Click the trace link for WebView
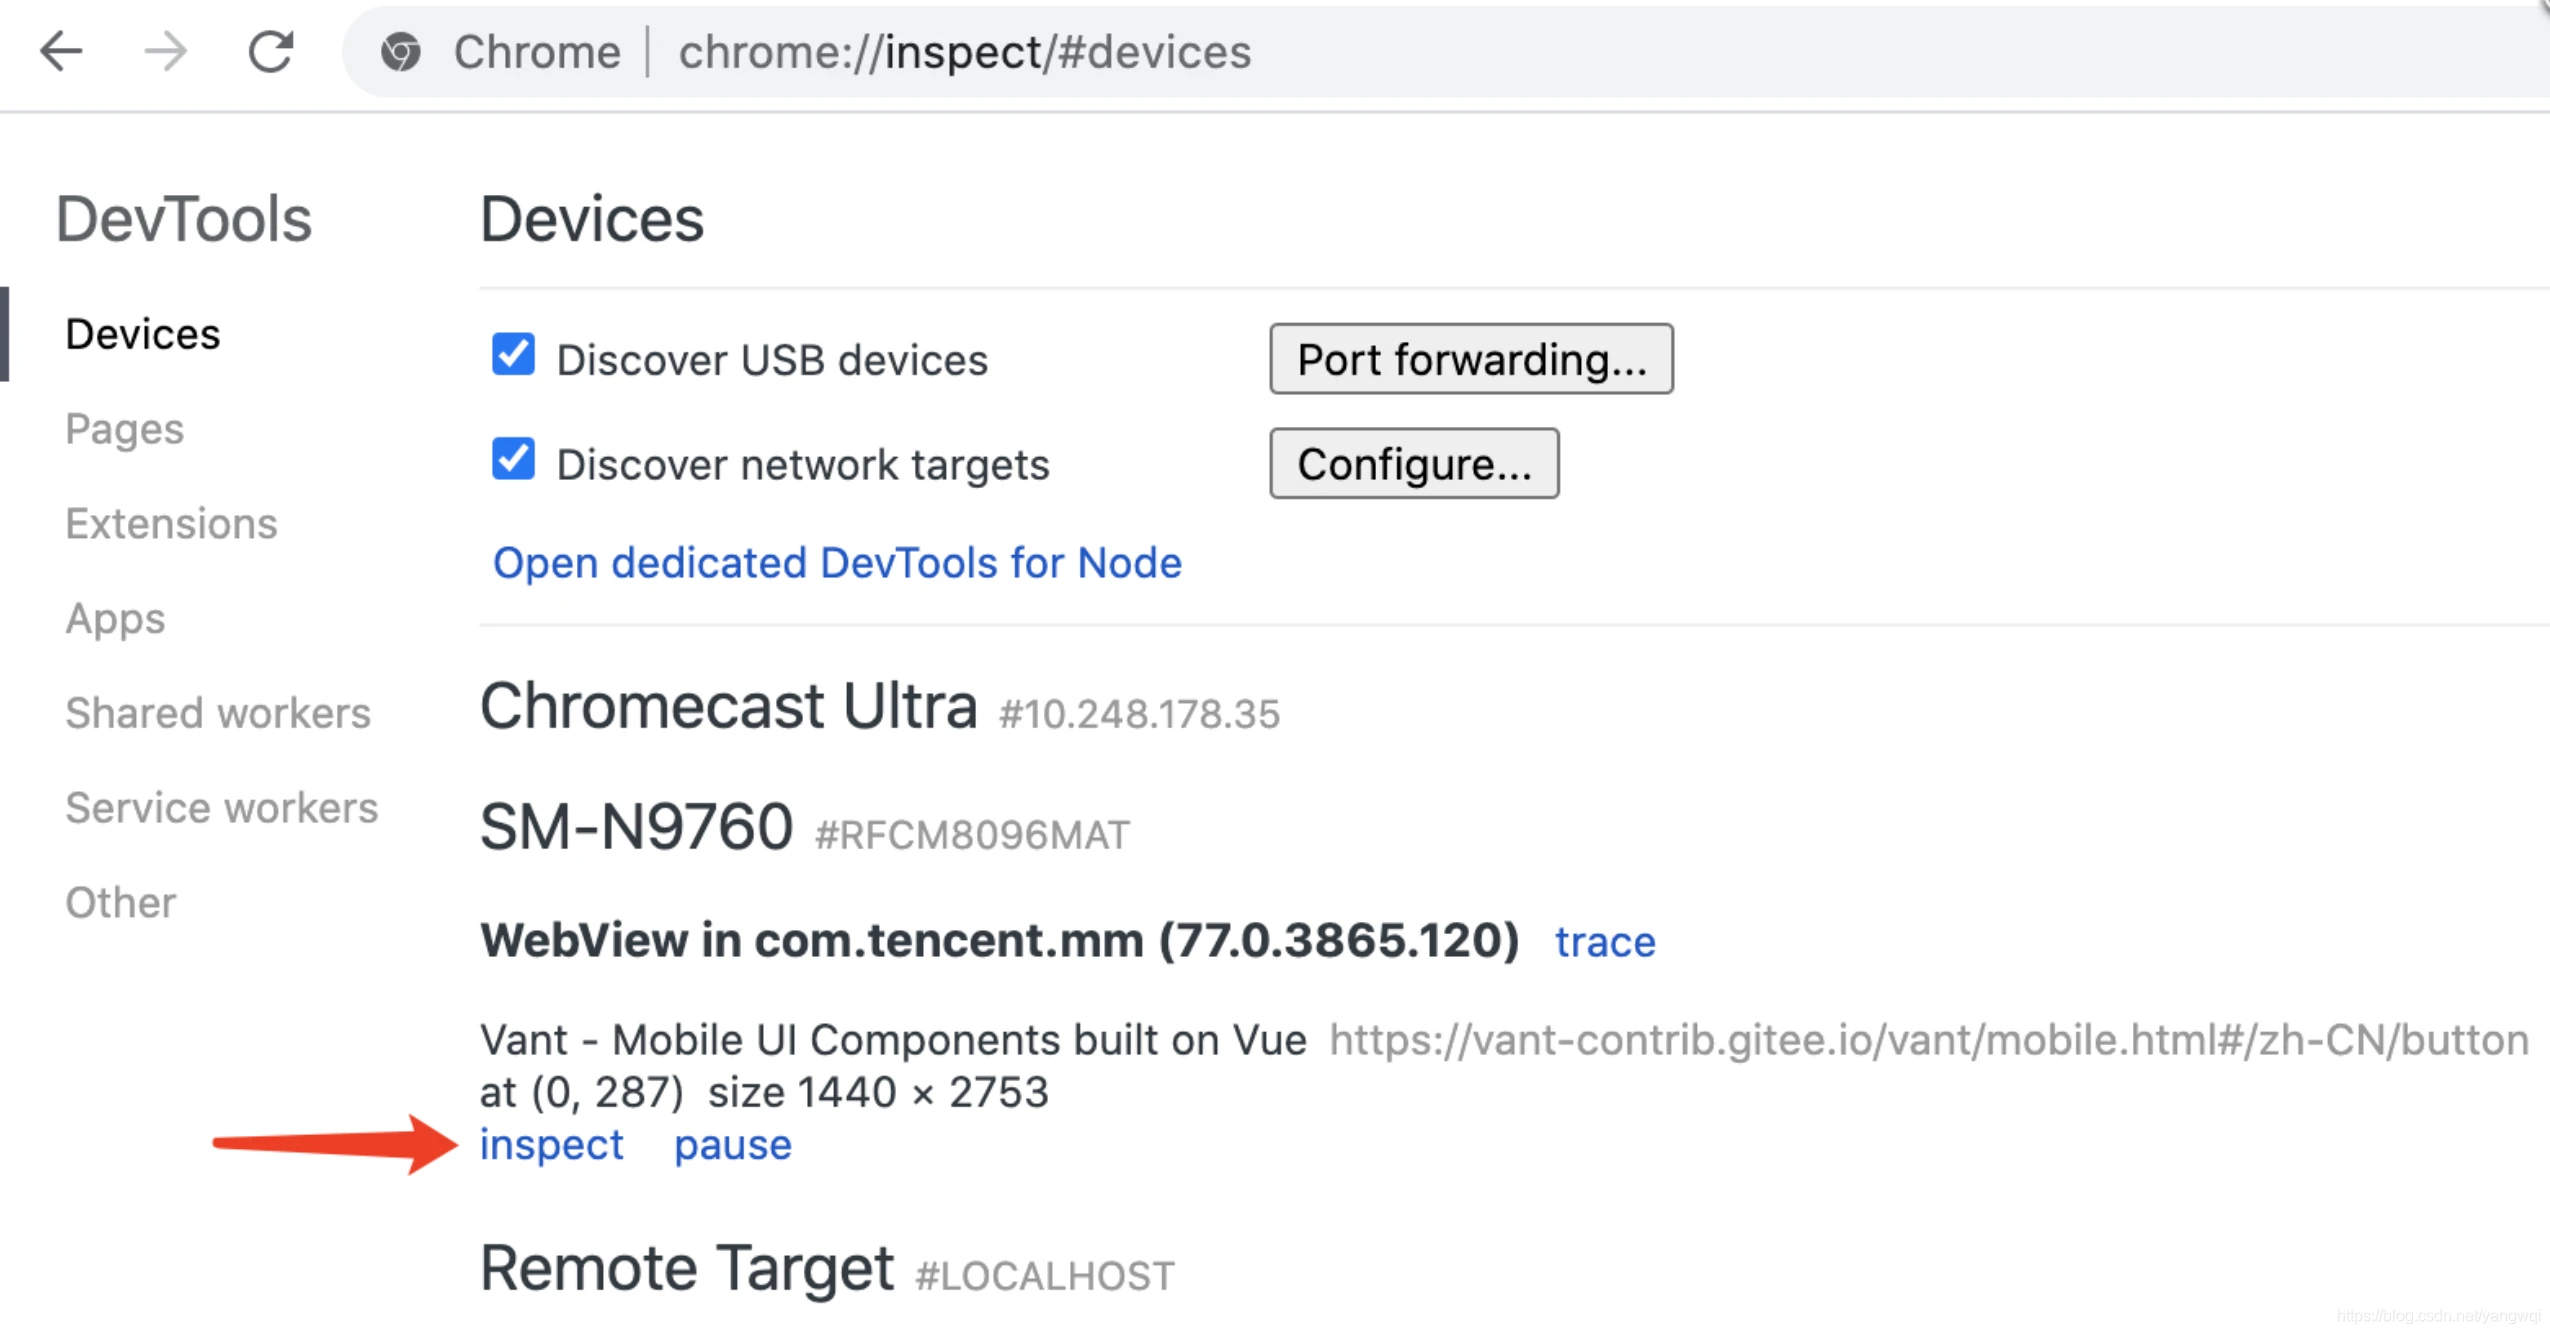Viewport: 2550px width, 1334px height. tap(1605, 942)
